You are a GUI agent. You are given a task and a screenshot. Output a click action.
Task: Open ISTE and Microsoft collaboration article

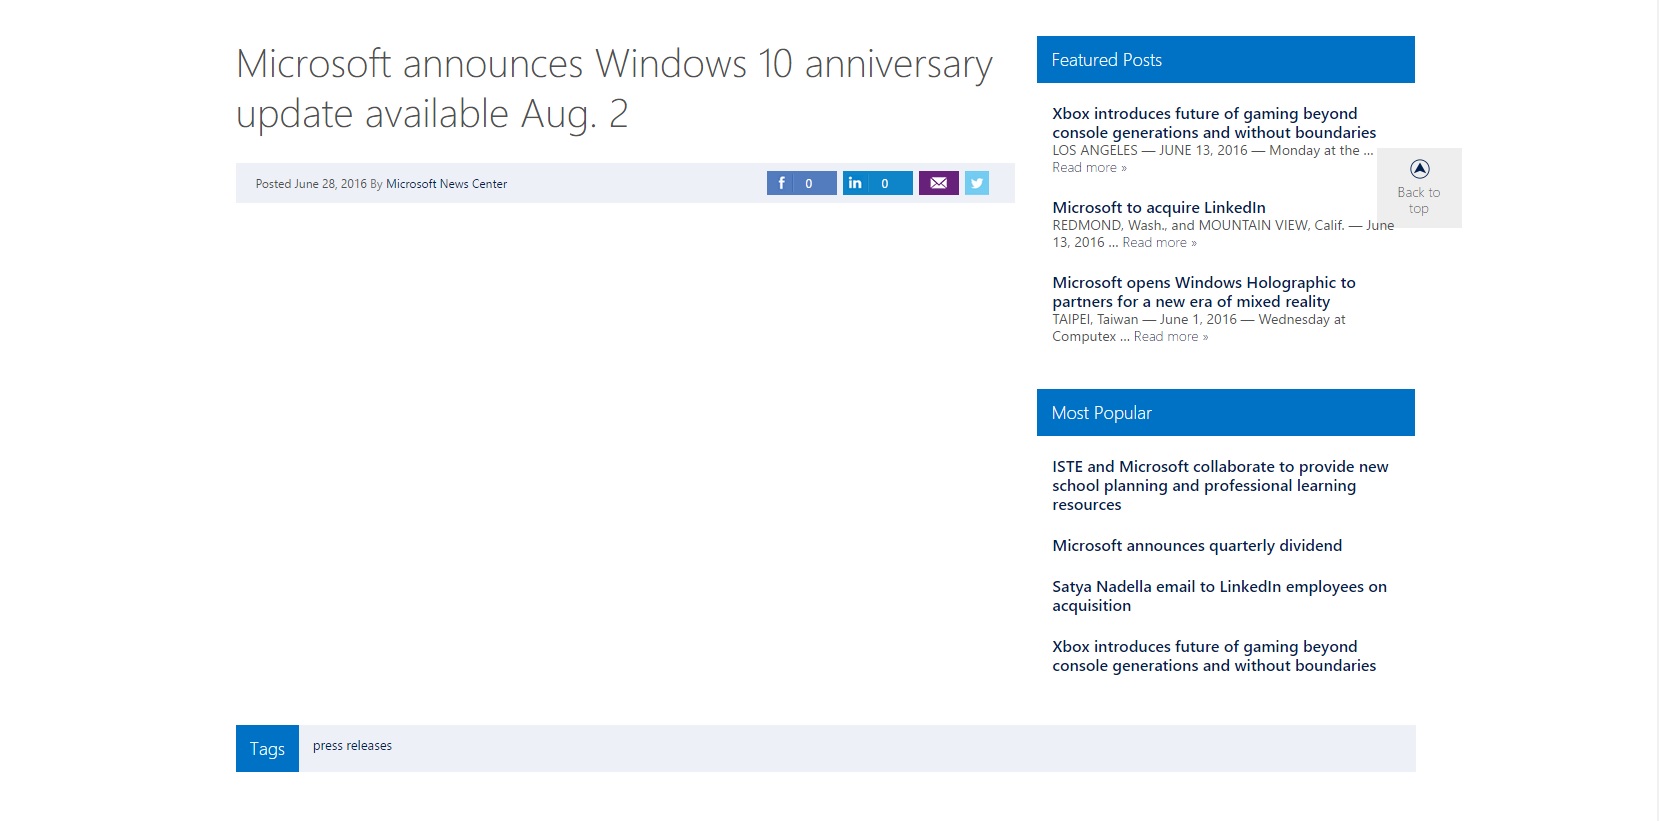(1220, 485)
